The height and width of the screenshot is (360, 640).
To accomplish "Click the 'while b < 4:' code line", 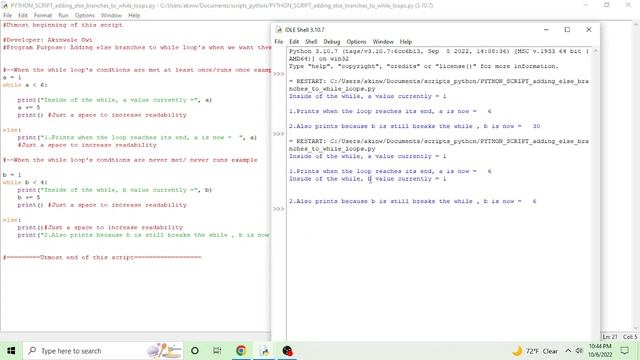I will [25, 182].
